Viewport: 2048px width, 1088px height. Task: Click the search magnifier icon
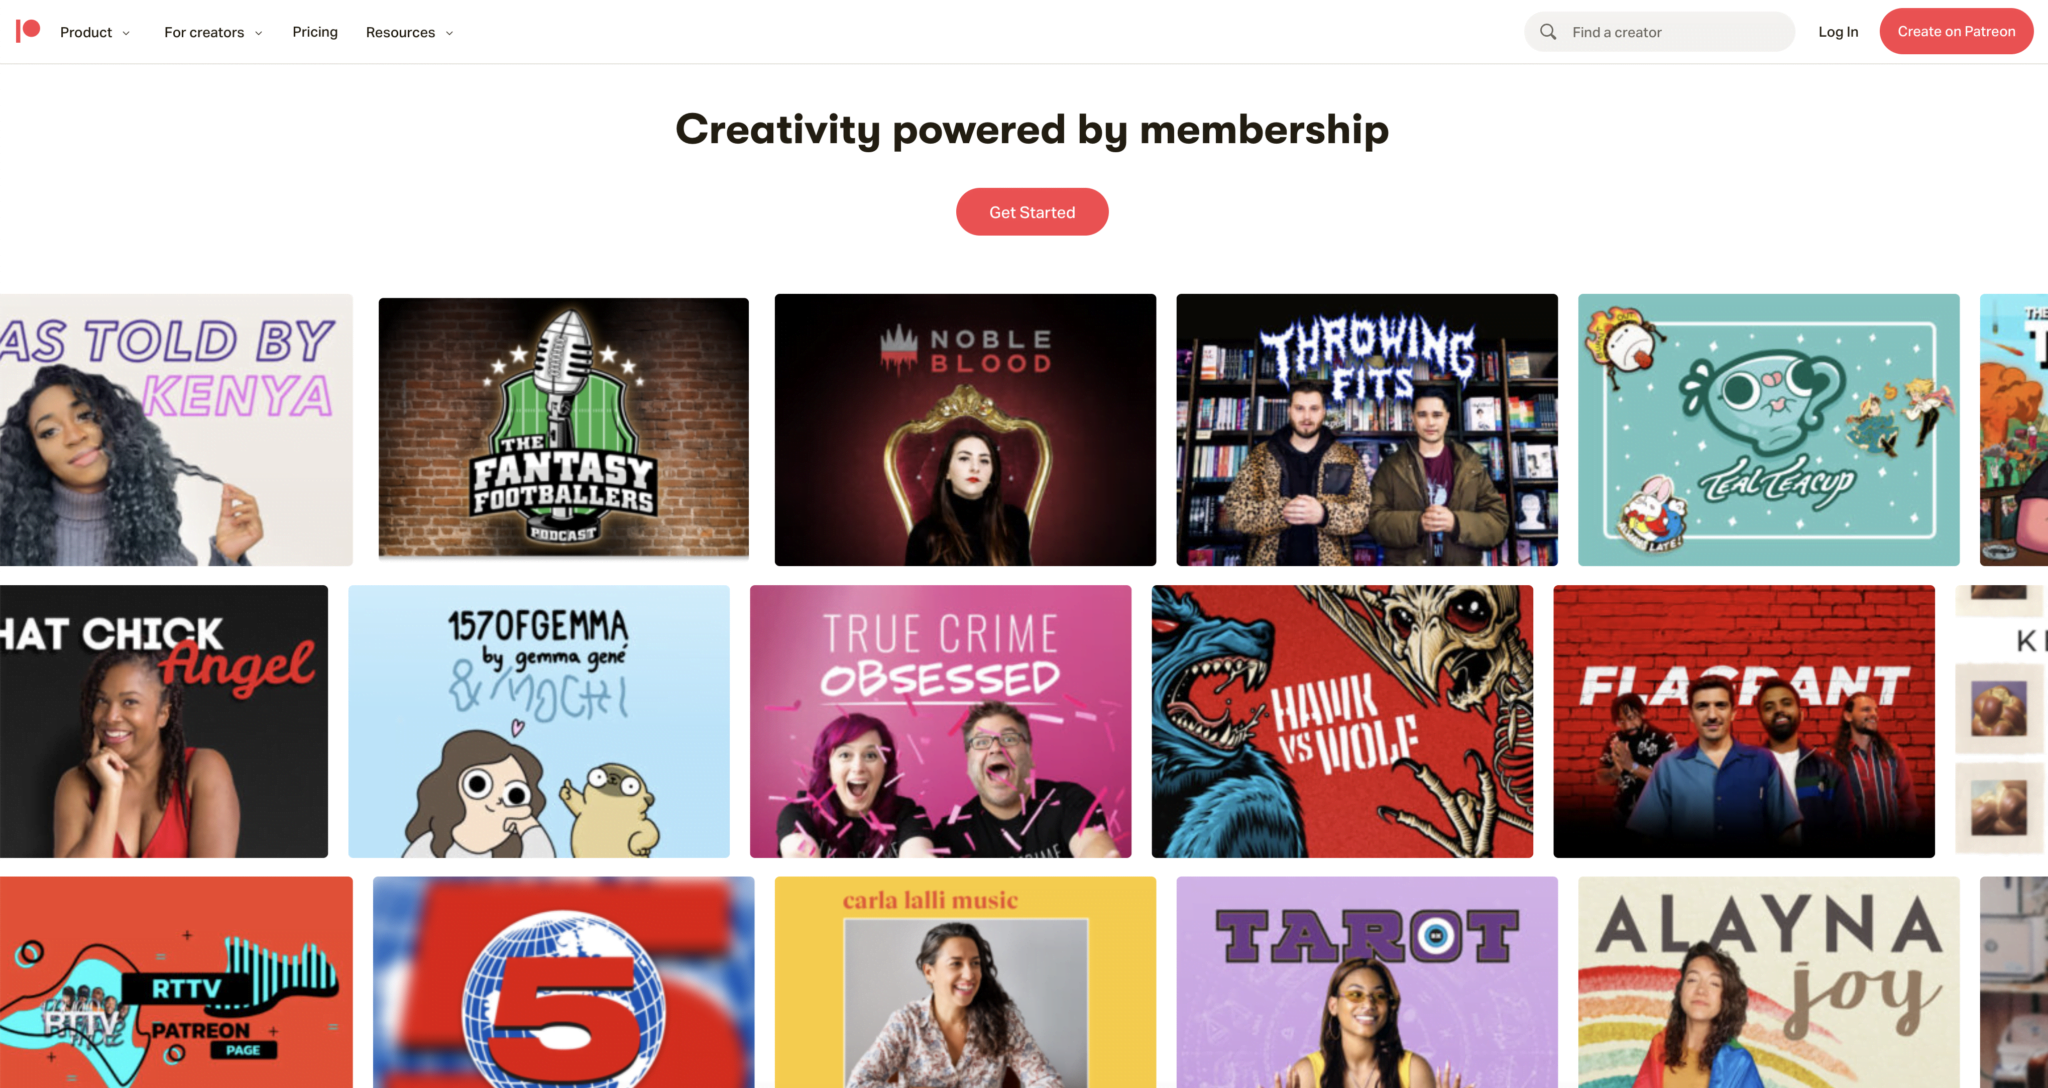point(1548,32)
